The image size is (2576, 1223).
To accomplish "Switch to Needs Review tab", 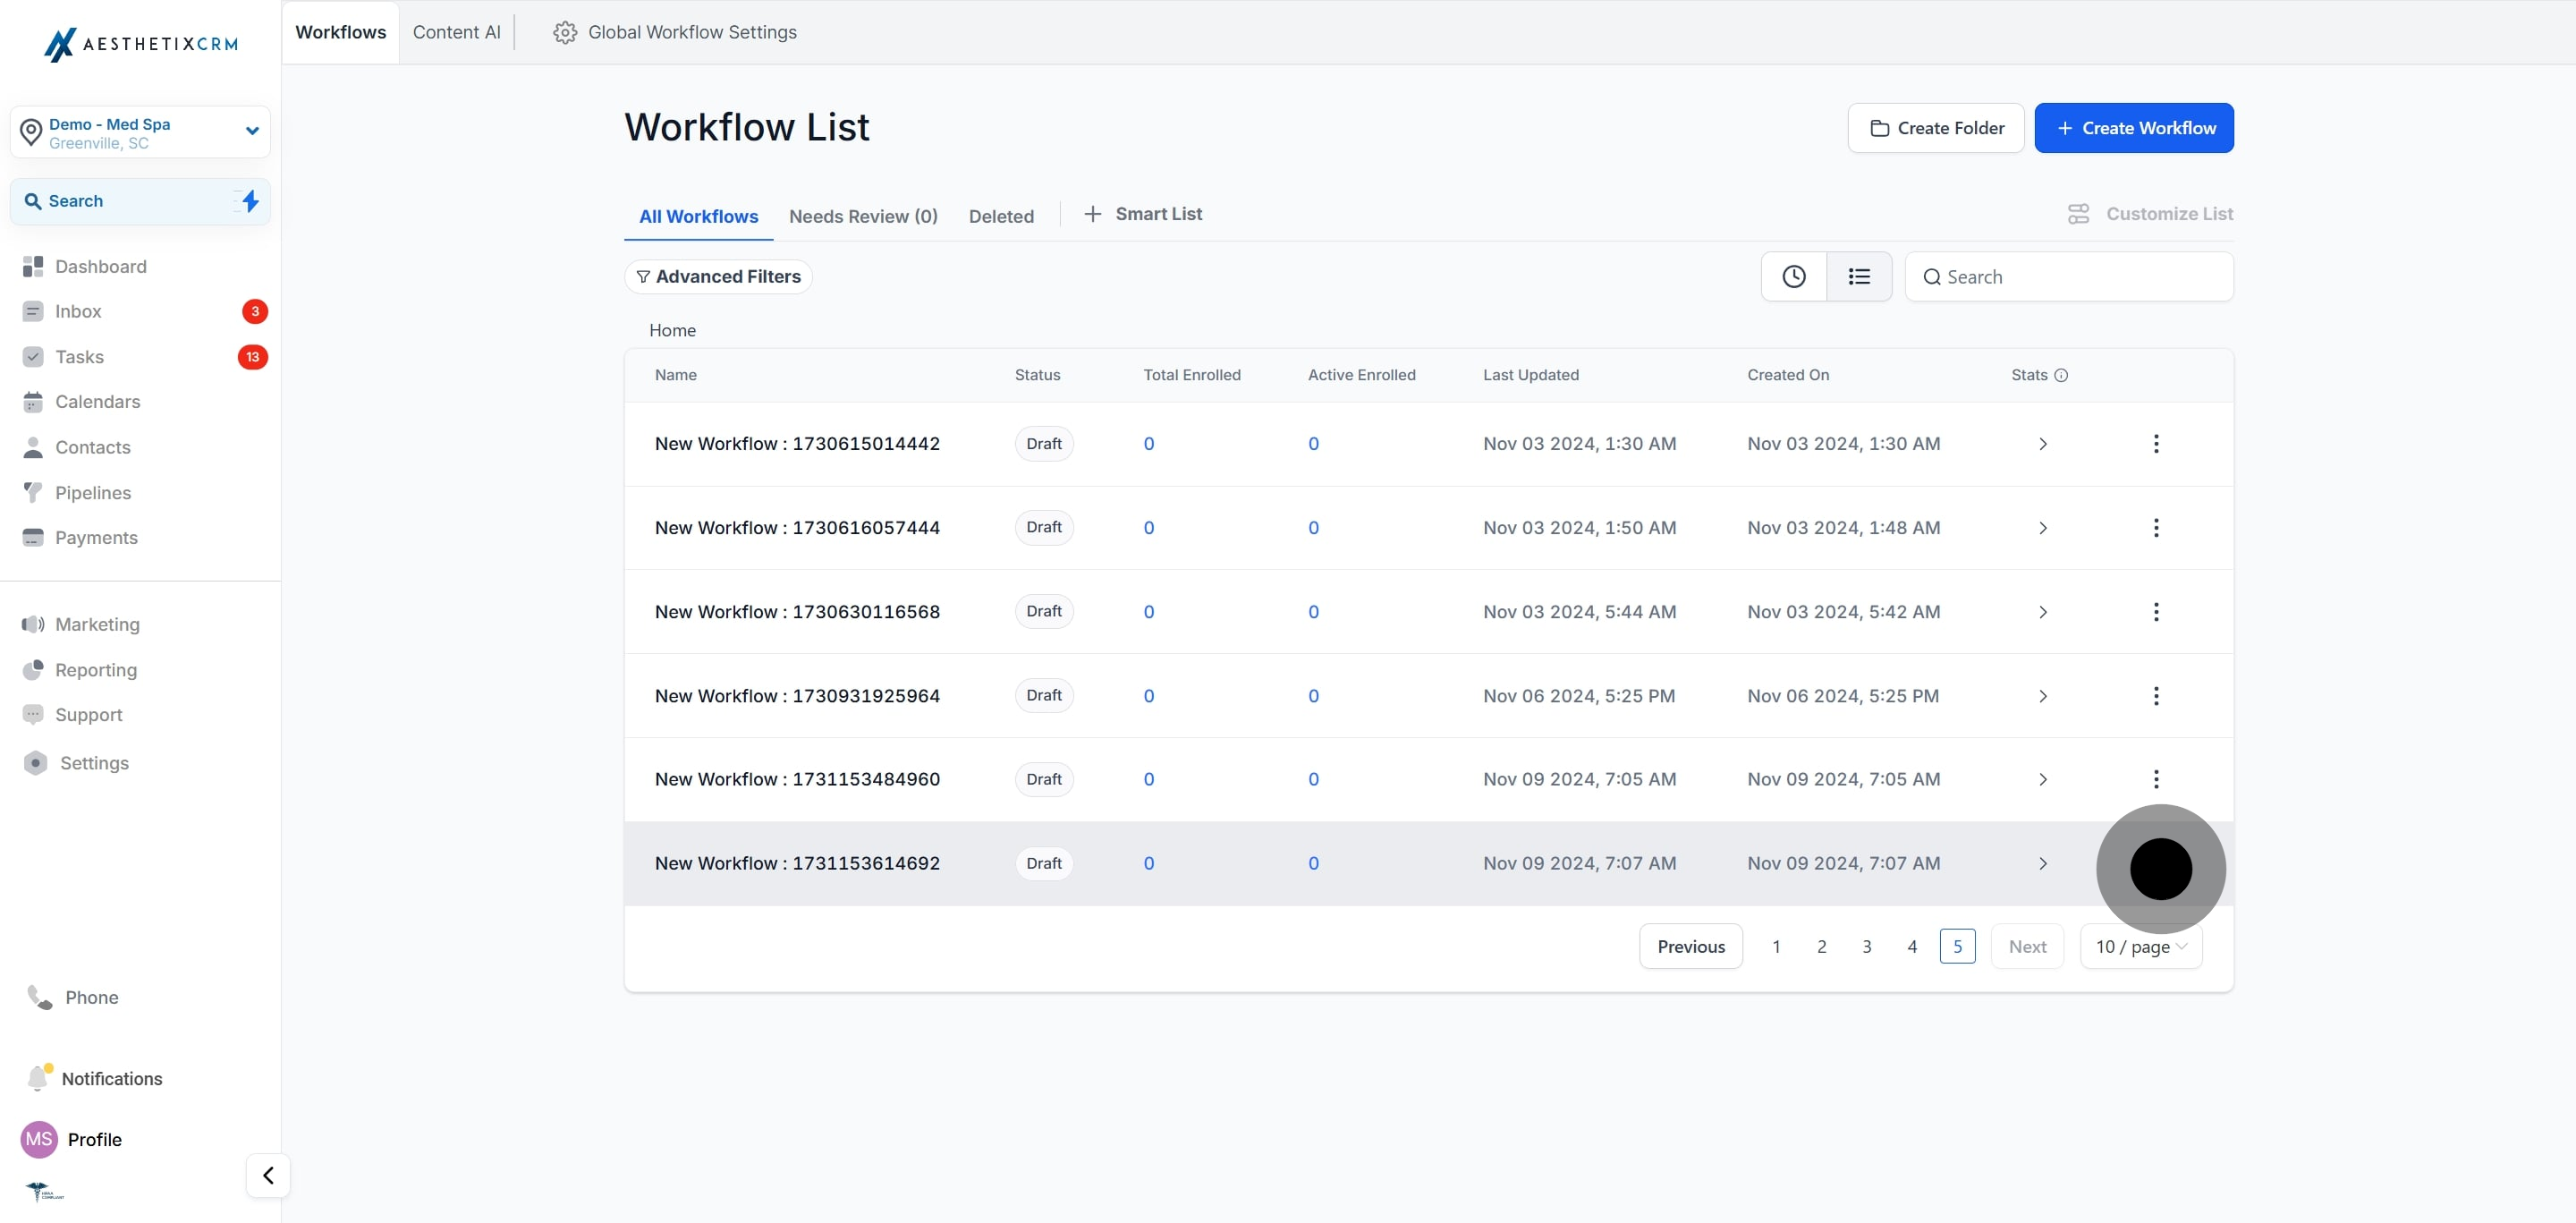I will point(863,216).
